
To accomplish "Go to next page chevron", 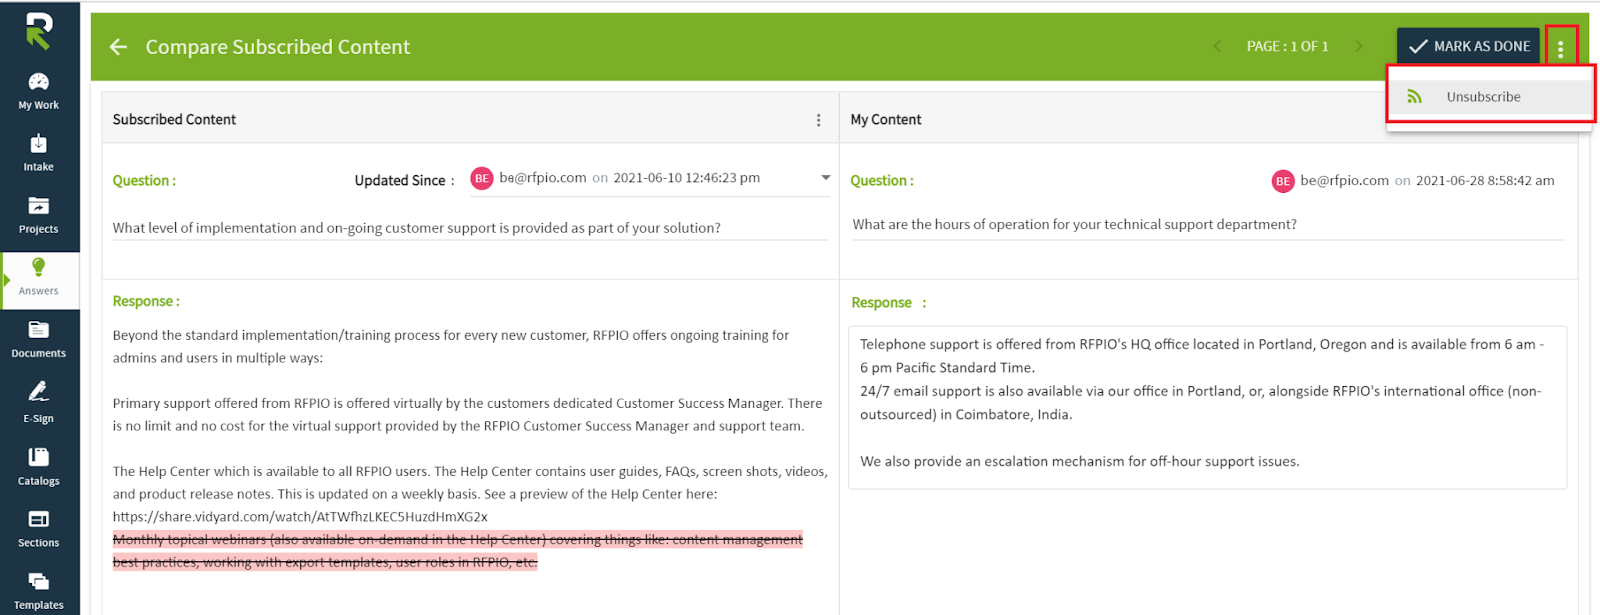I will click(x=1358, y=46).
